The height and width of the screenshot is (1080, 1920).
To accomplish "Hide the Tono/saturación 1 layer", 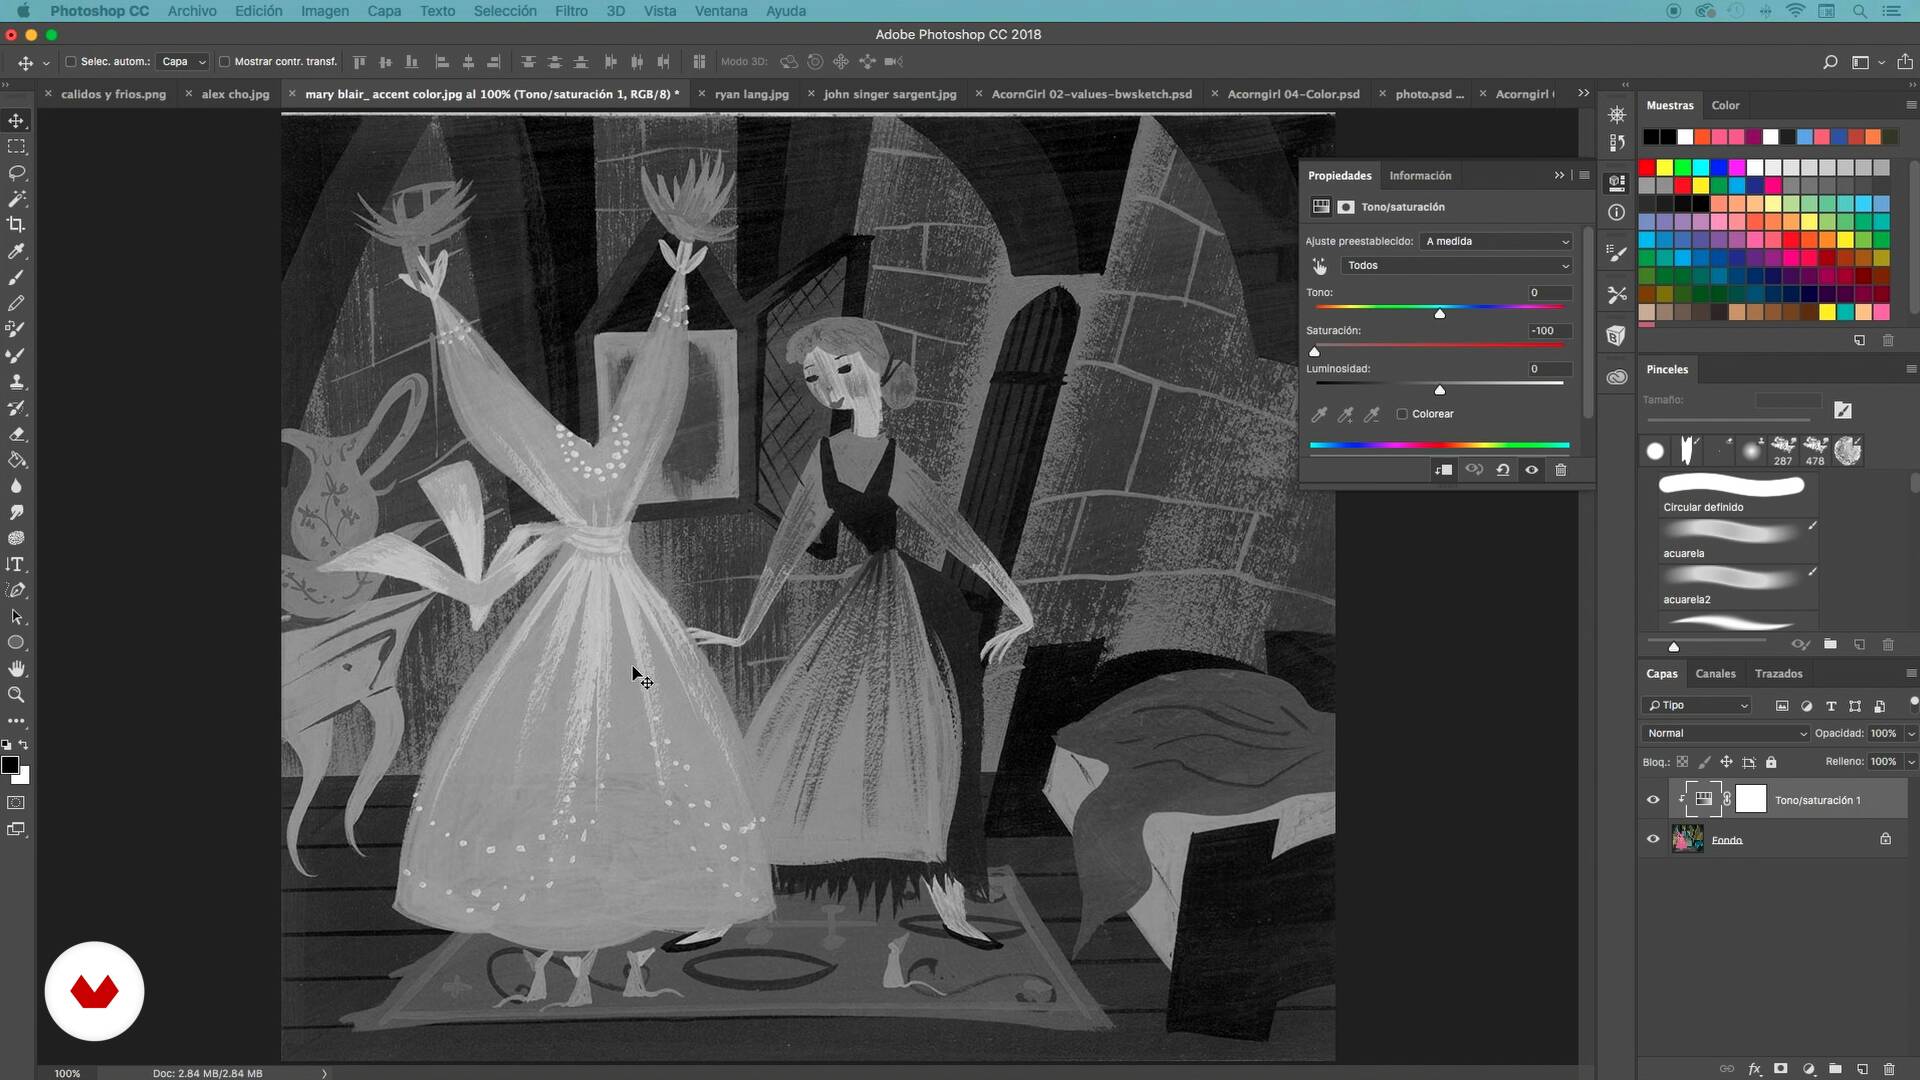I will (x=1653, y=800).
